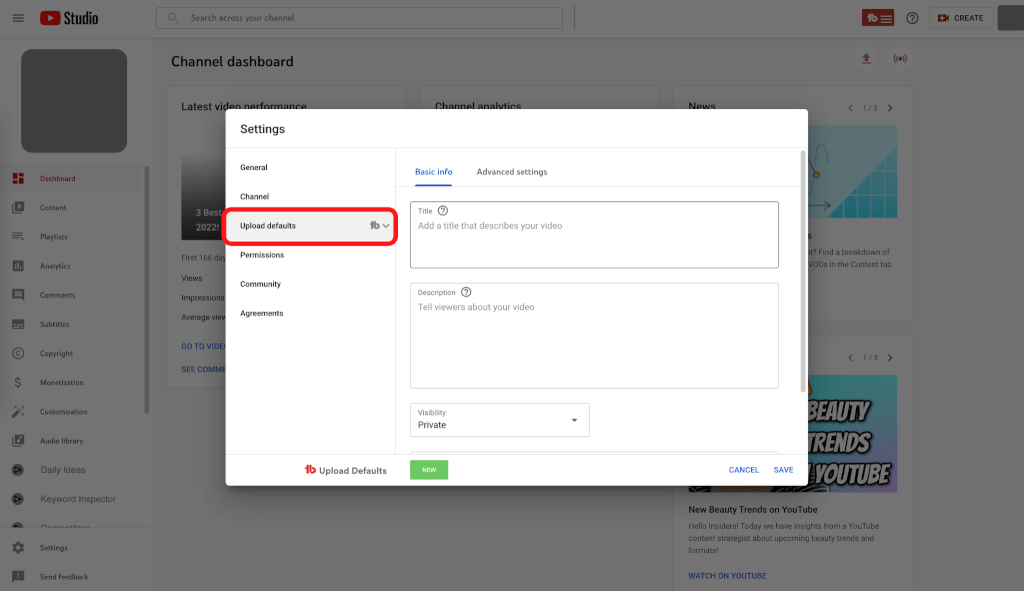This screenshot has height=591, width=1024.
Task: Select the General settings section
Action: 254,168
